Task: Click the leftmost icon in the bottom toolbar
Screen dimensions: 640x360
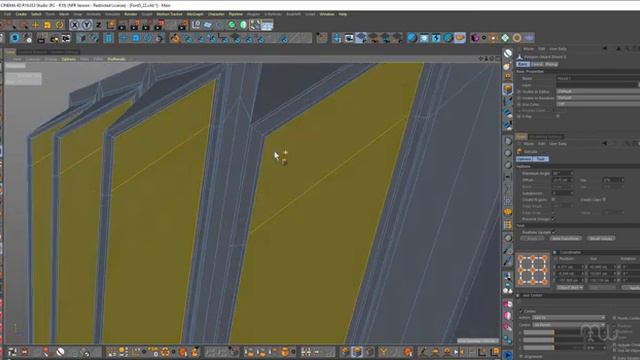Action: tap(12, 352)
